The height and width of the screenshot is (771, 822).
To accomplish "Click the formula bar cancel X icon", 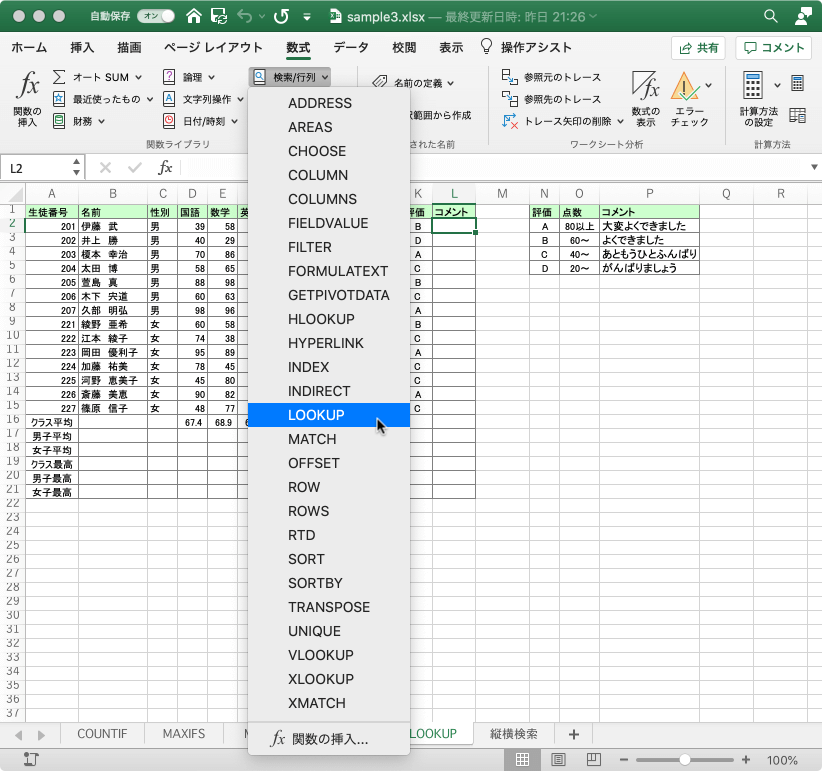I will [105, 168].
